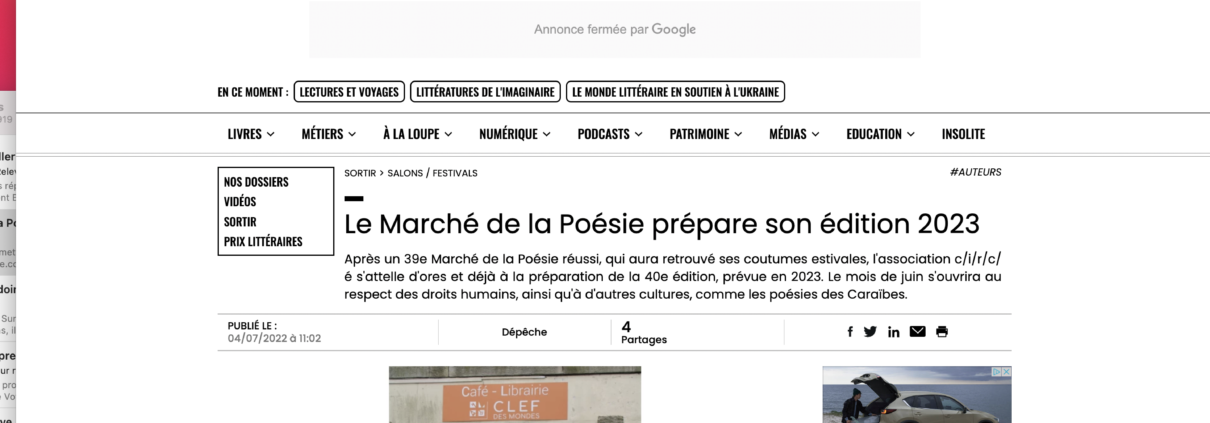
Task: Follow the #AUTEURS hashtag link
Action: click(975, 172)
